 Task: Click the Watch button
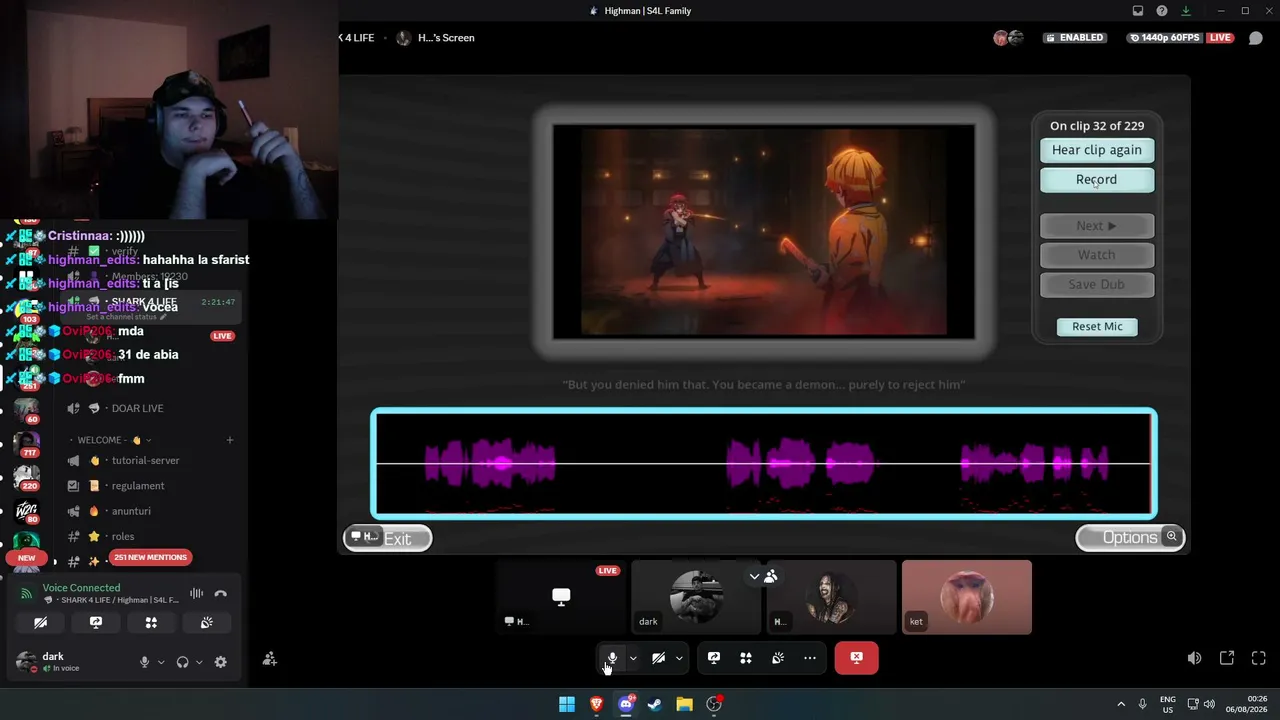(x=1097, y=255)
